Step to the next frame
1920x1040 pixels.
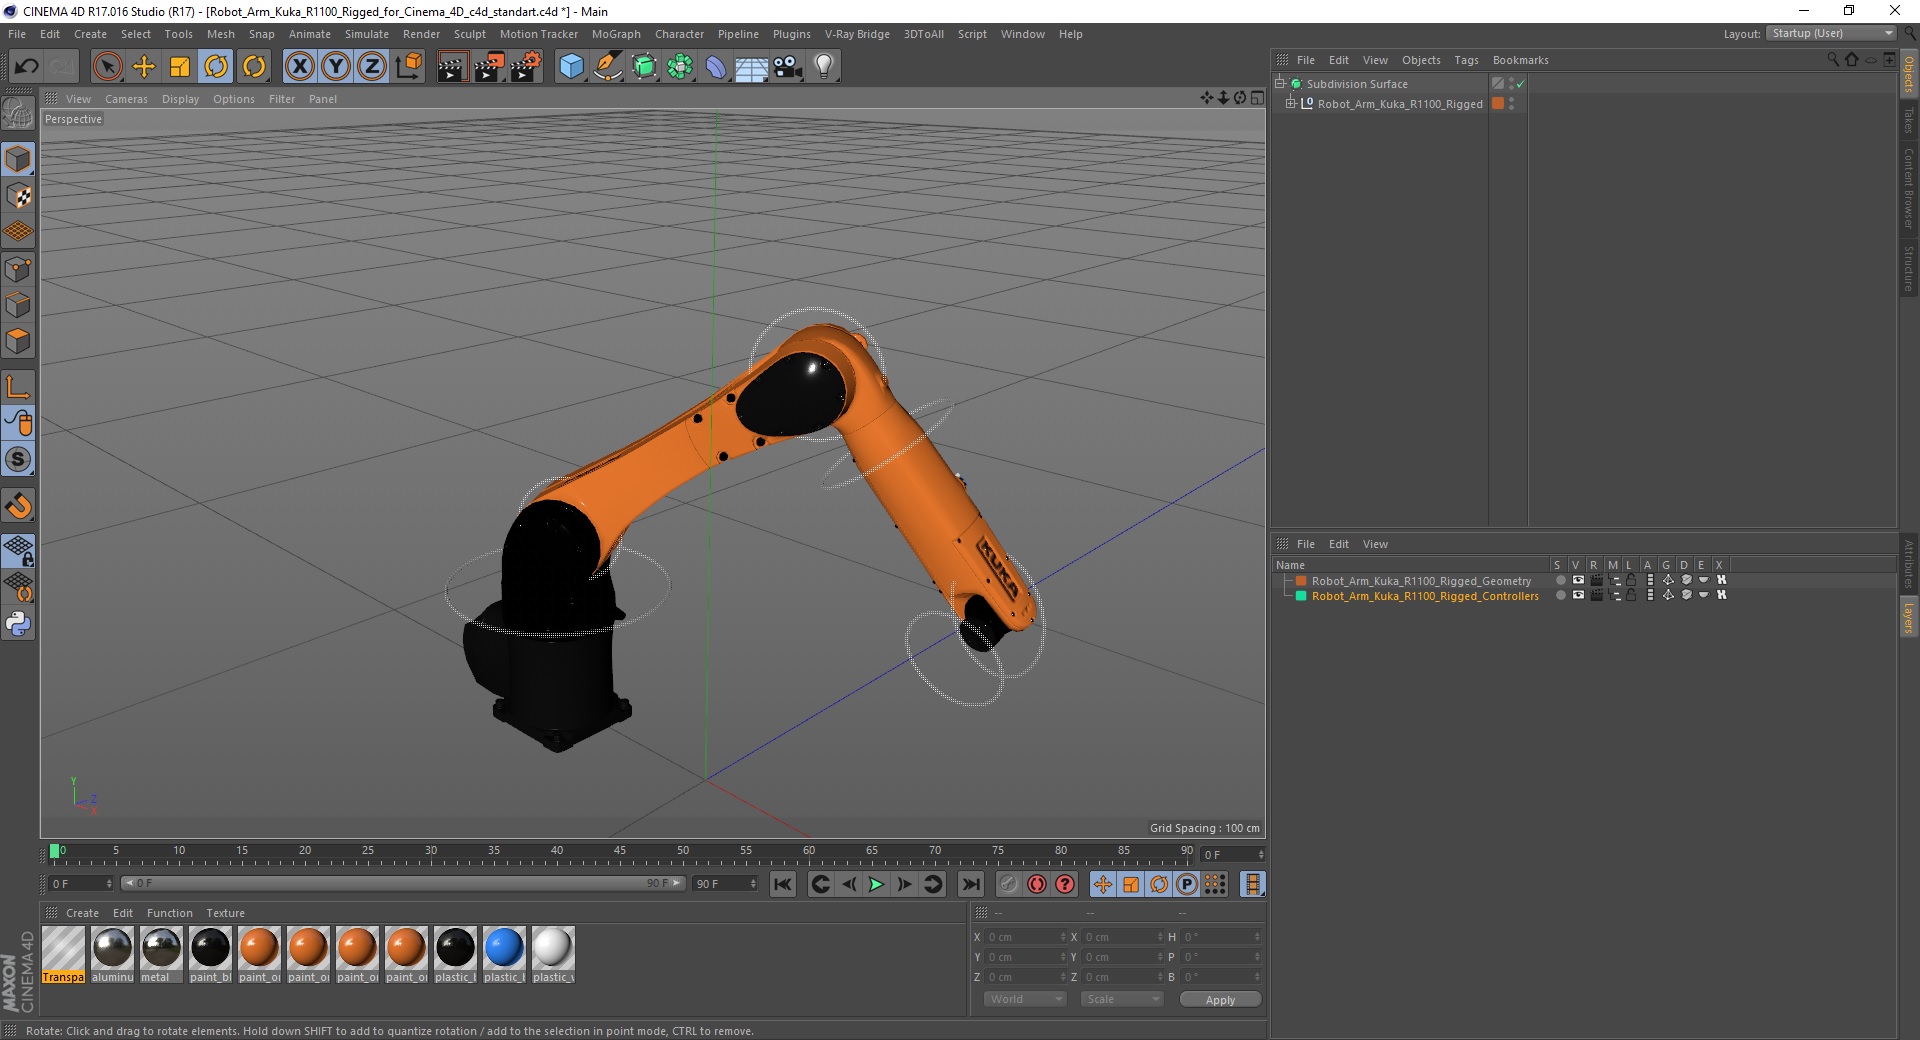(904, 884)
